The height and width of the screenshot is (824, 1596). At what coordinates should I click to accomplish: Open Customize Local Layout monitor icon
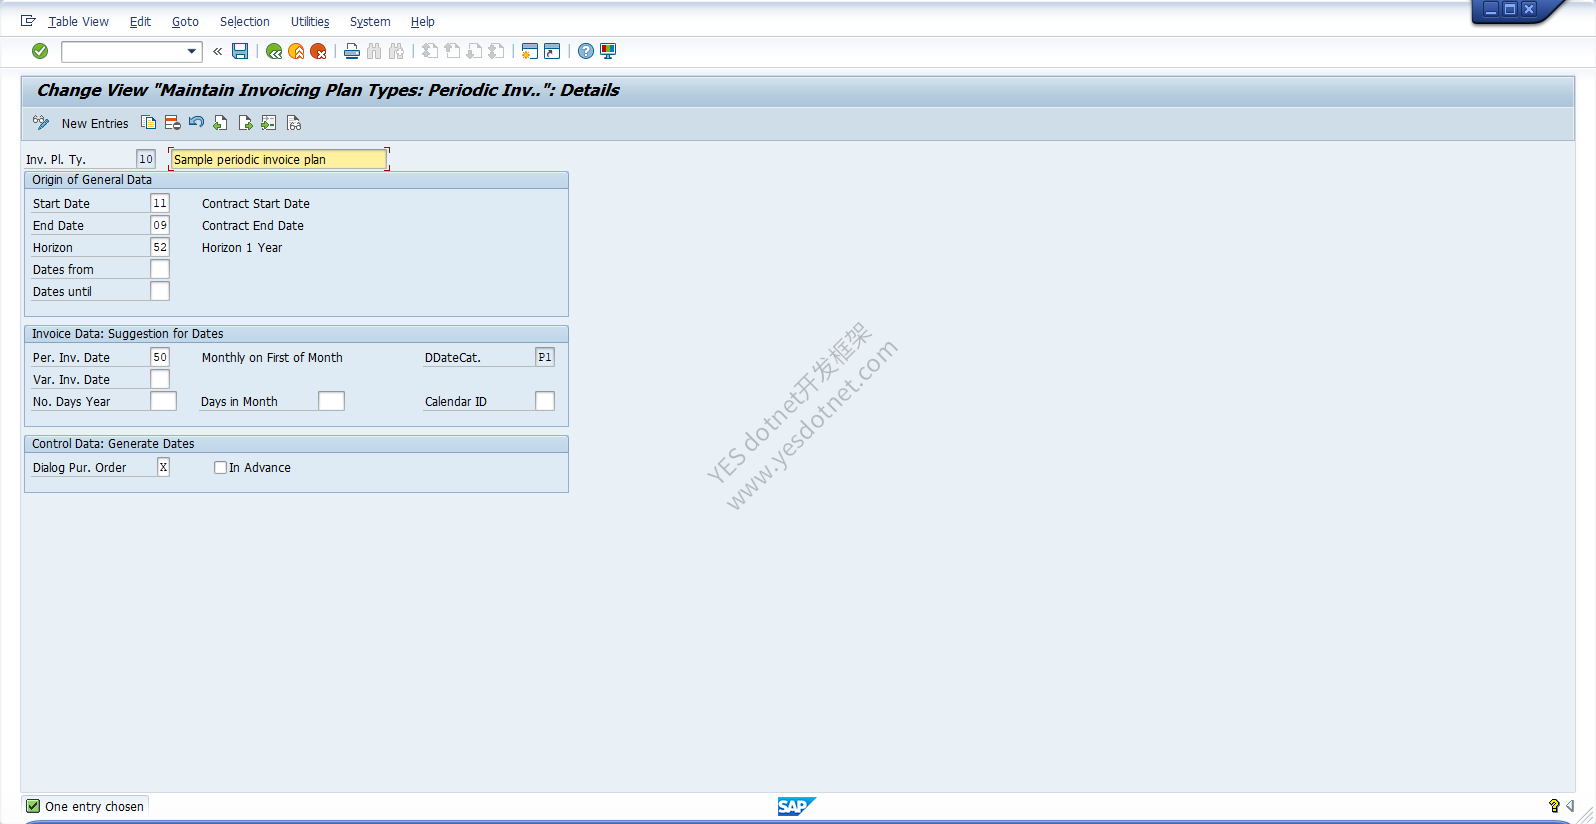tap(608, 51)
